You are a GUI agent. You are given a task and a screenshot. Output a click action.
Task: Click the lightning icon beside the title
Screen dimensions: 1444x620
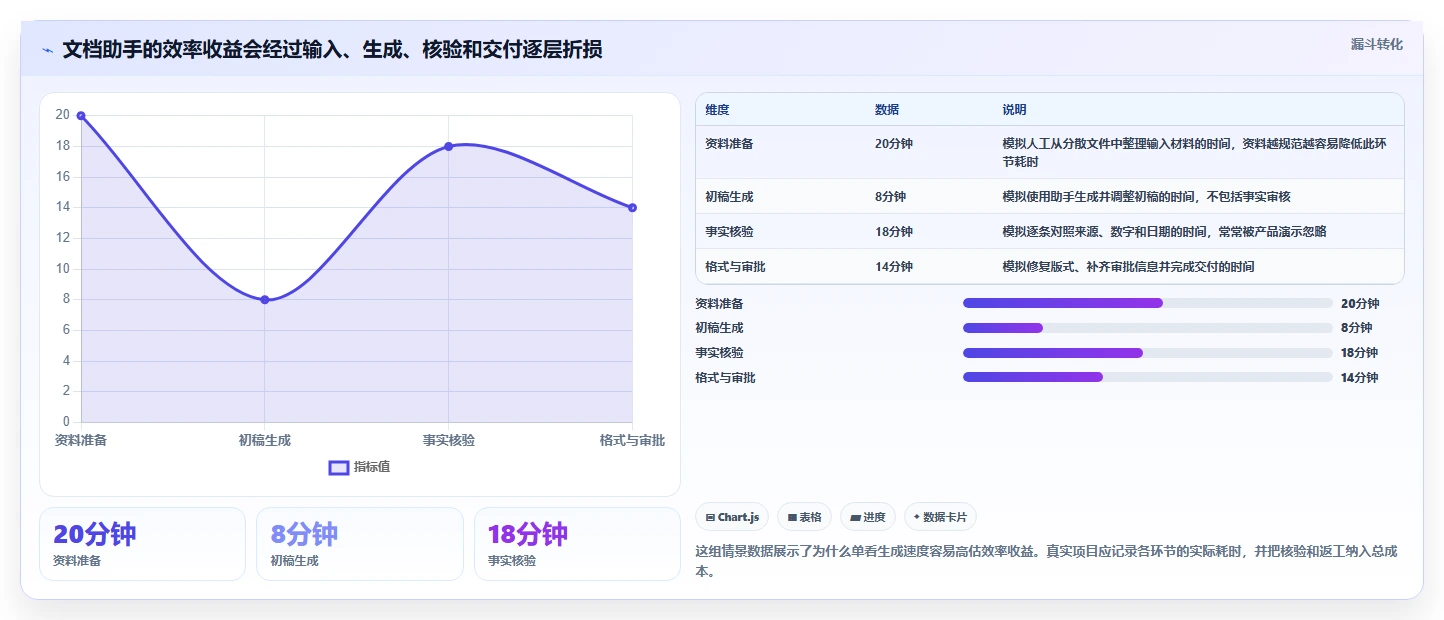click(47, 50)
